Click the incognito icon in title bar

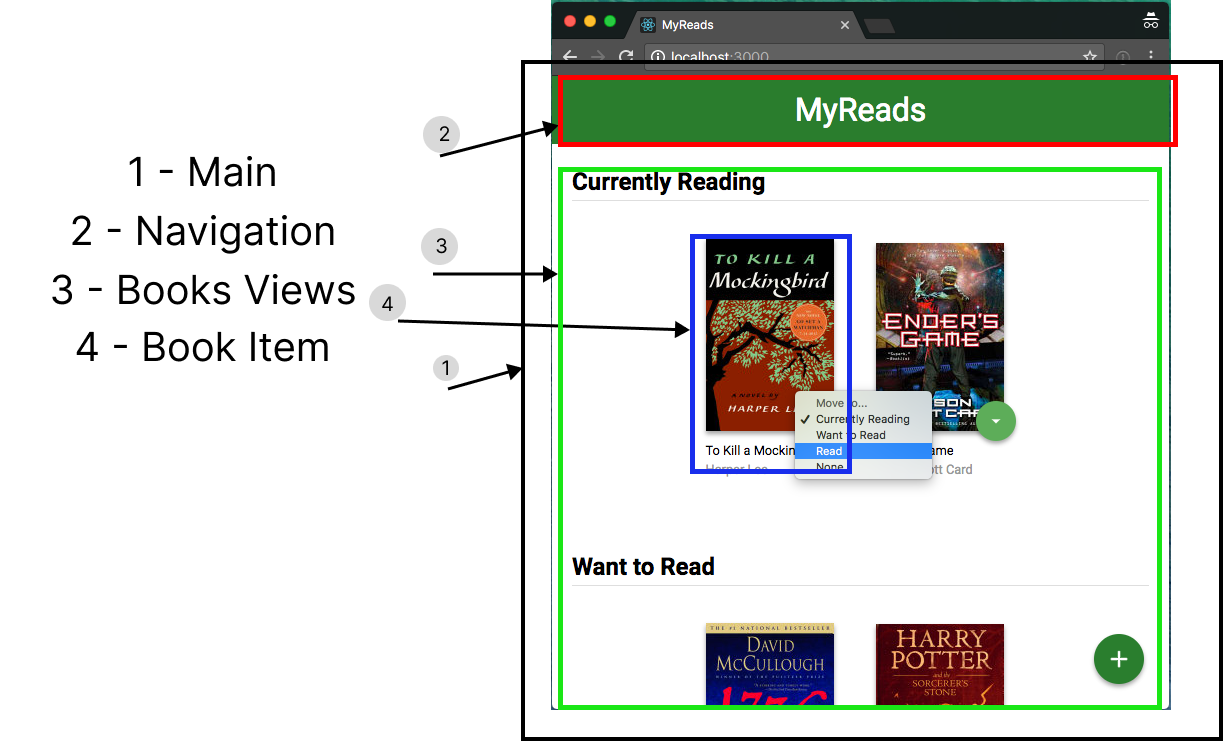pyautogui.click(x=1151, y=20)
